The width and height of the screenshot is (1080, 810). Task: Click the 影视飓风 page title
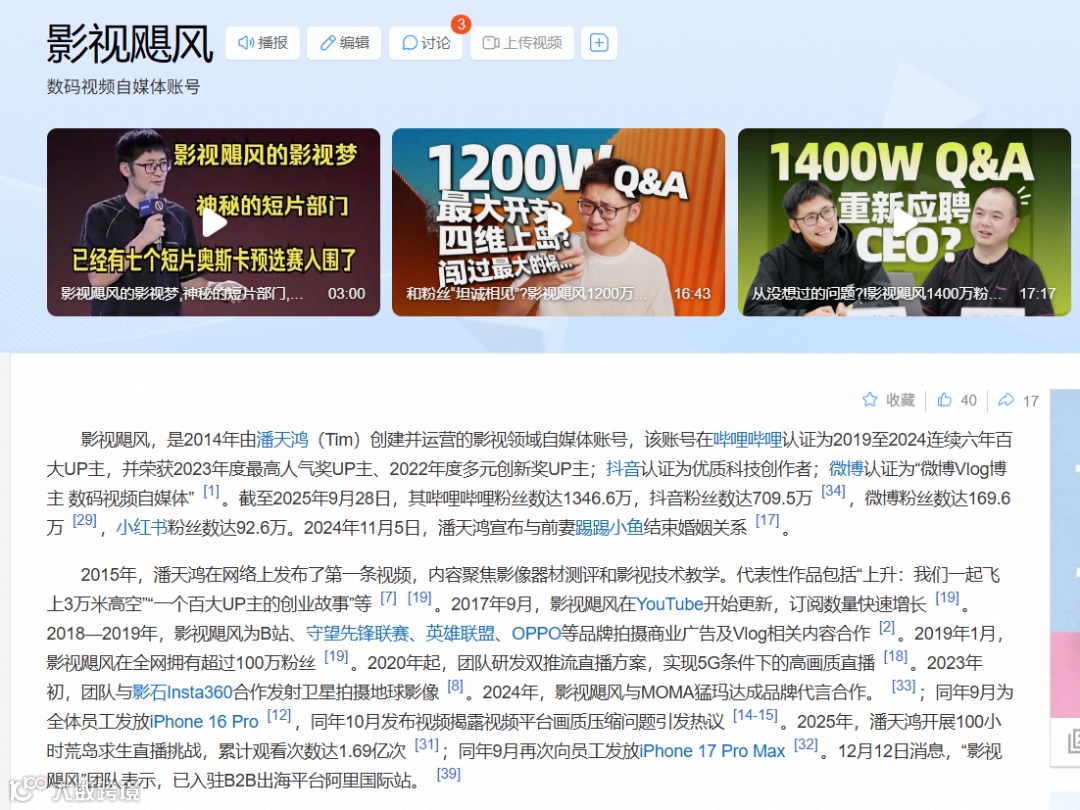coord(130,43)
